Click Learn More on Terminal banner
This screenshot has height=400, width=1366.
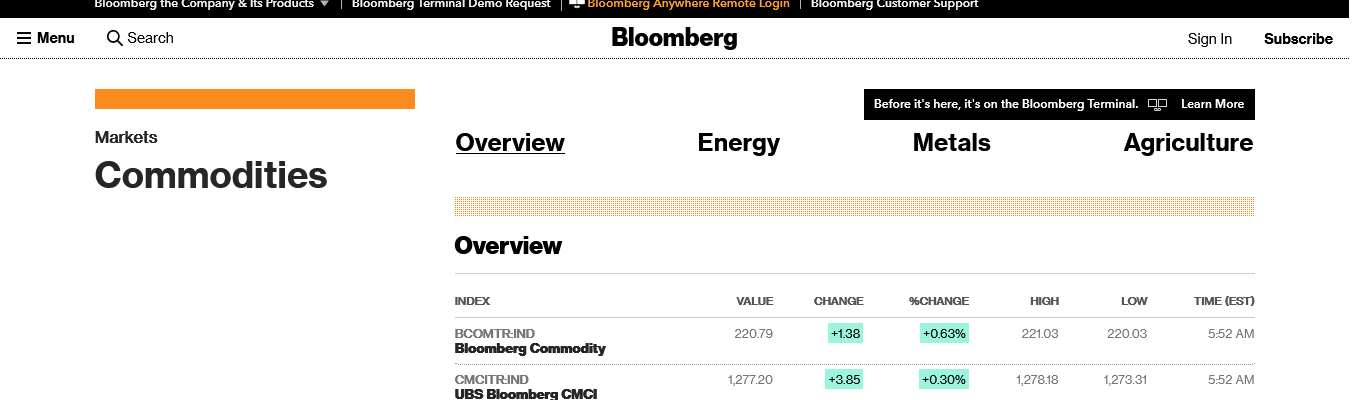(x=1212, y=104)
